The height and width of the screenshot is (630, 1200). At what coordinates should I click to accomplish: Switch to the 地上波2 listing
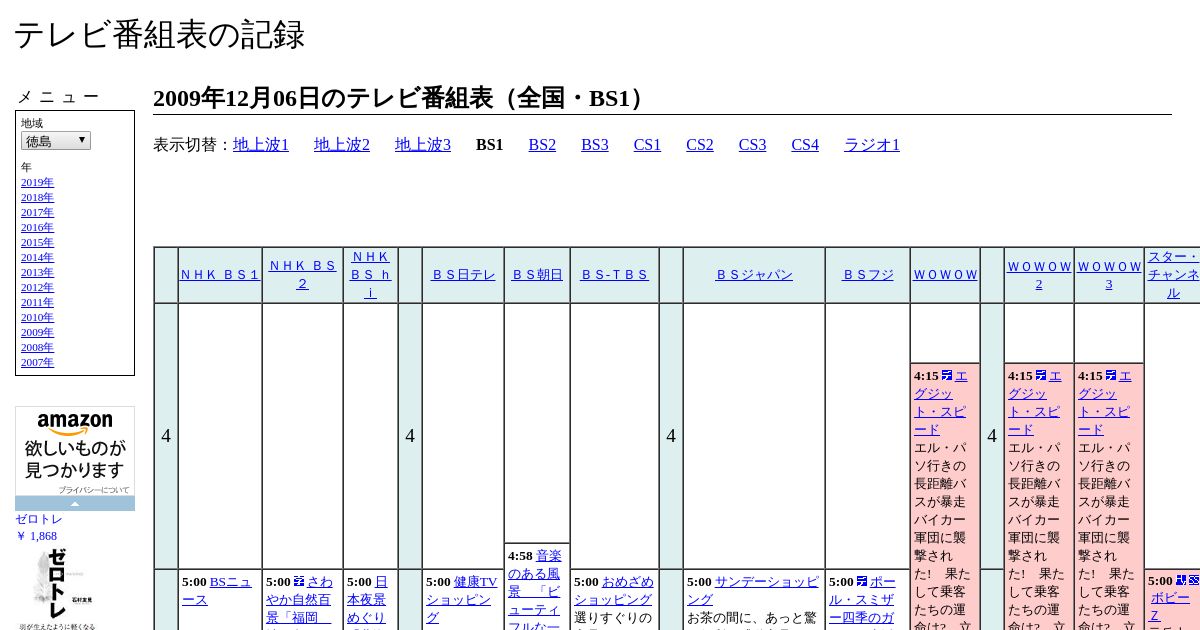coord(342,145)
